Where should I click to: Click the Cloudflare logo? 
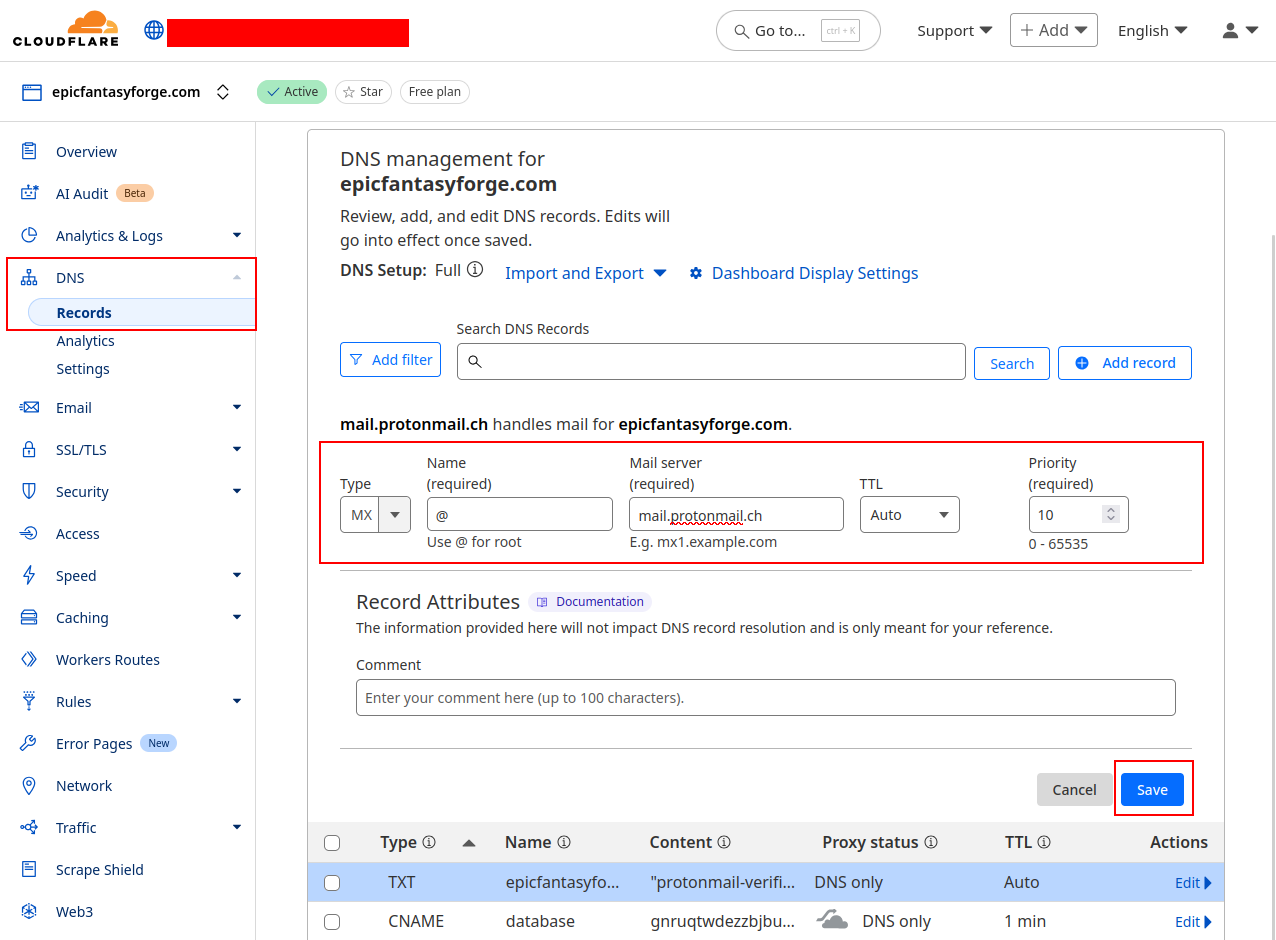(x=66, y=29)
